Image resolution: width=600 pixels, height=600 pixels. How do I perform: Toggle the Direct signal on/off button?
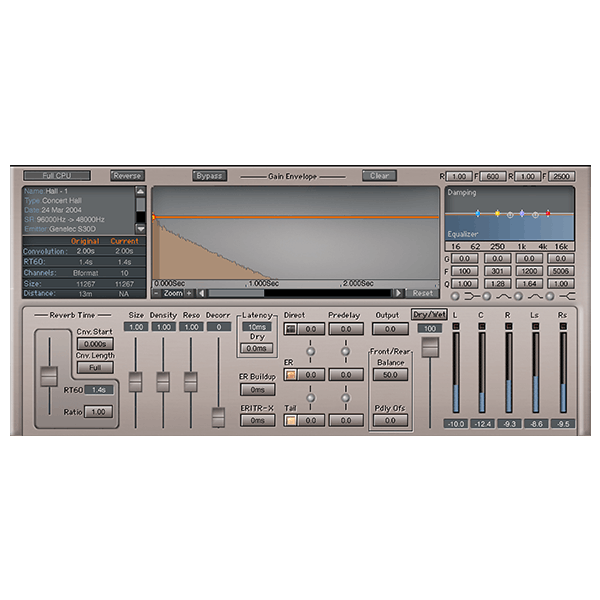coord(290,329)
